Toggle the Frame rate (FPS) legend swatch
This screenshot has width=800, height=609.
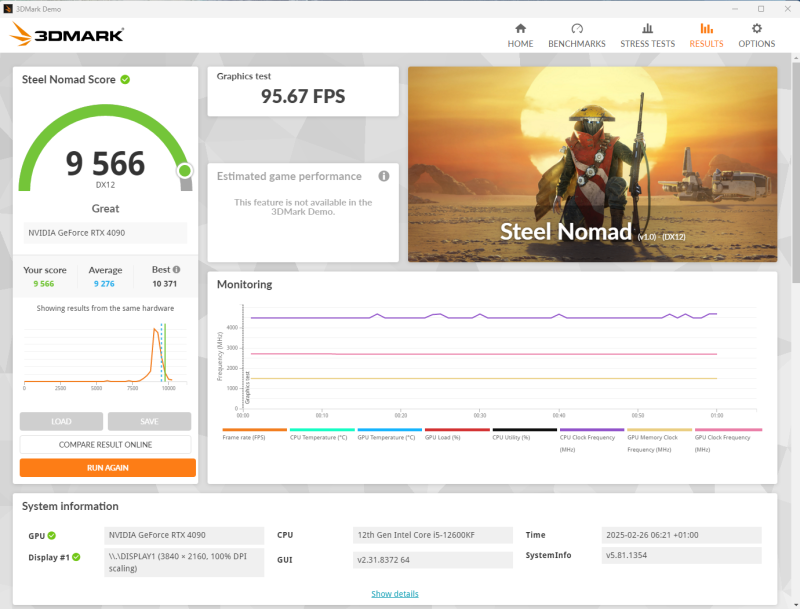click(255, 429)
